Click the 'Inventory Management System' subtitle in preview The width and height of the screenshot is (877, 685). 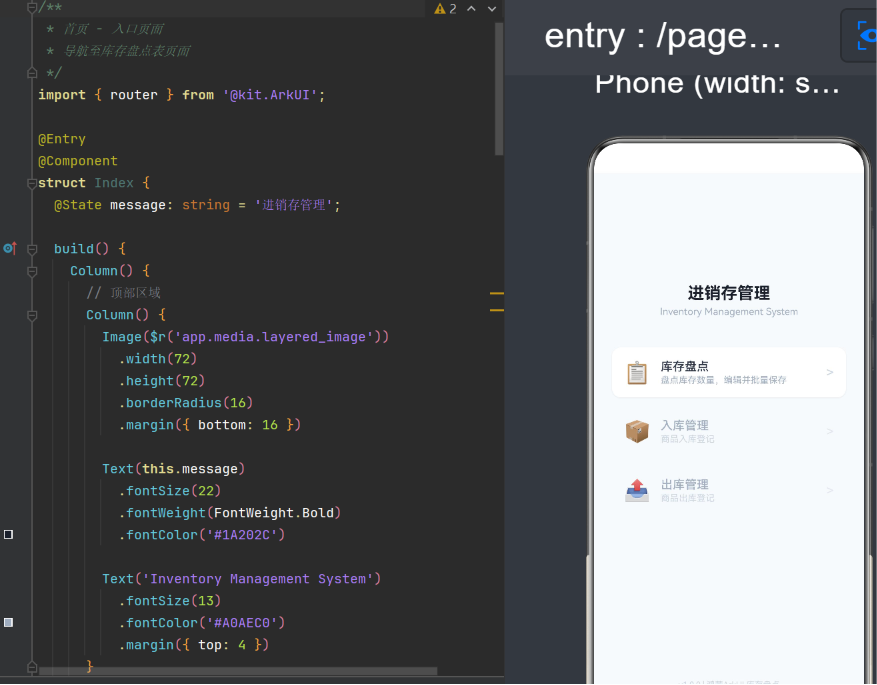(729, 311)
